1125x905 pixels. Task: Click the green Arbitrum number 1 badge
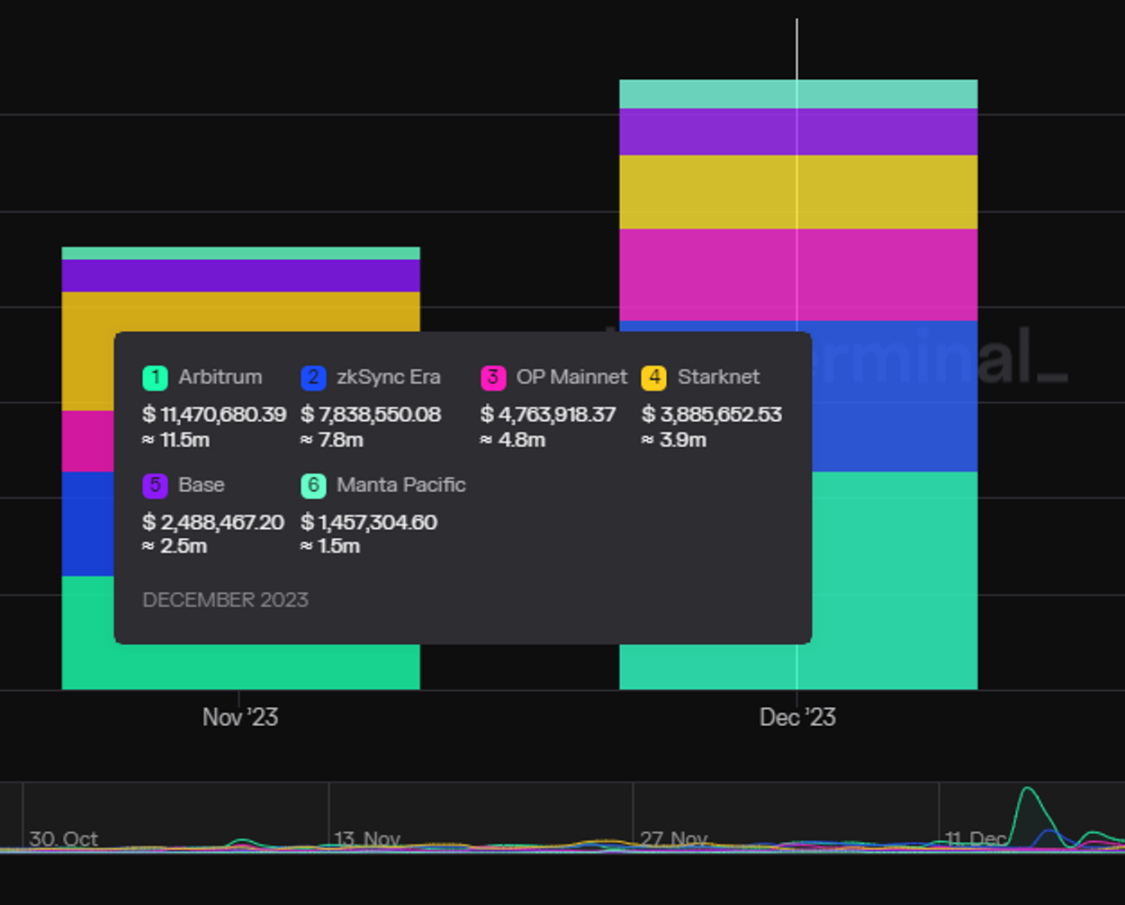click(155, 378)
